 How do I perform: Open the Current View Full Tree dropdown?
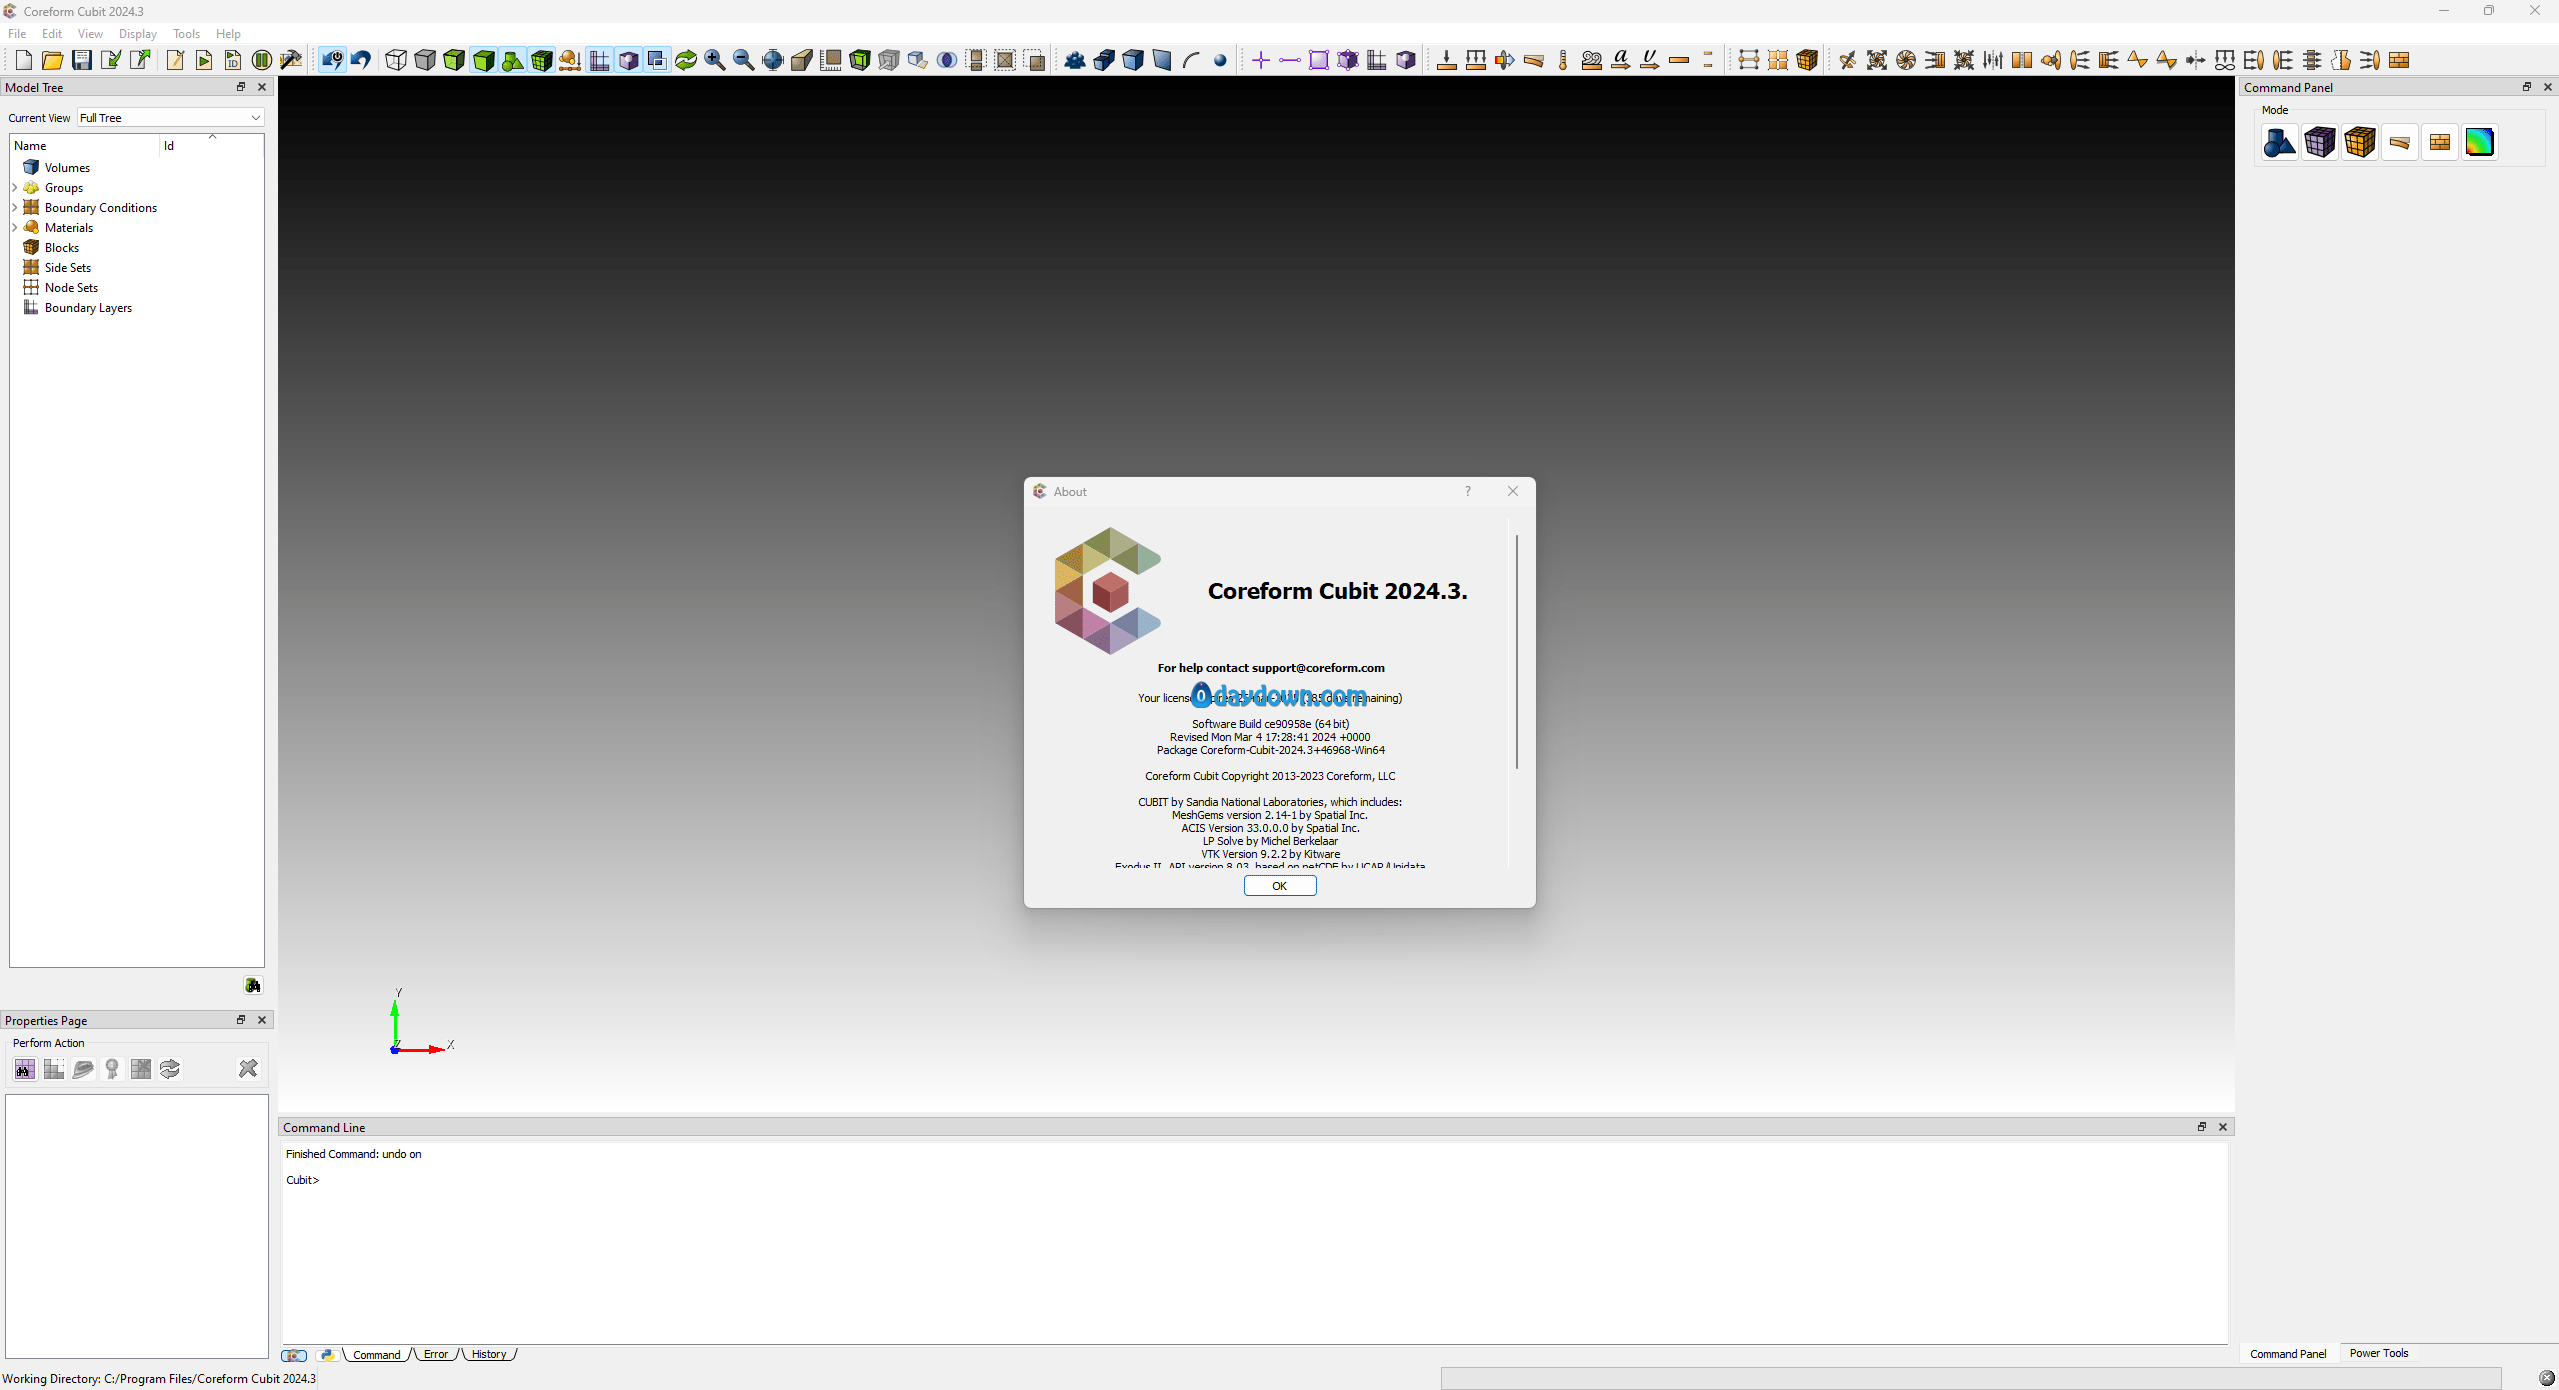pyautogui.click(x=170, y=117)
